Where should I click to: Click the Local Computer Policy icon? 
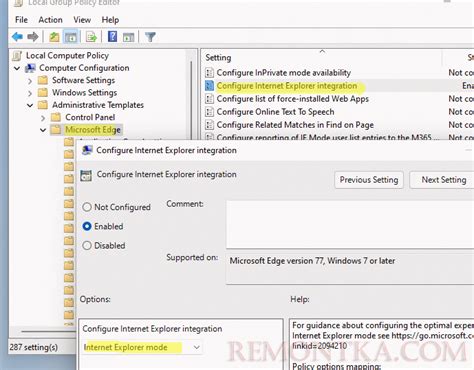tap(17, 56)
